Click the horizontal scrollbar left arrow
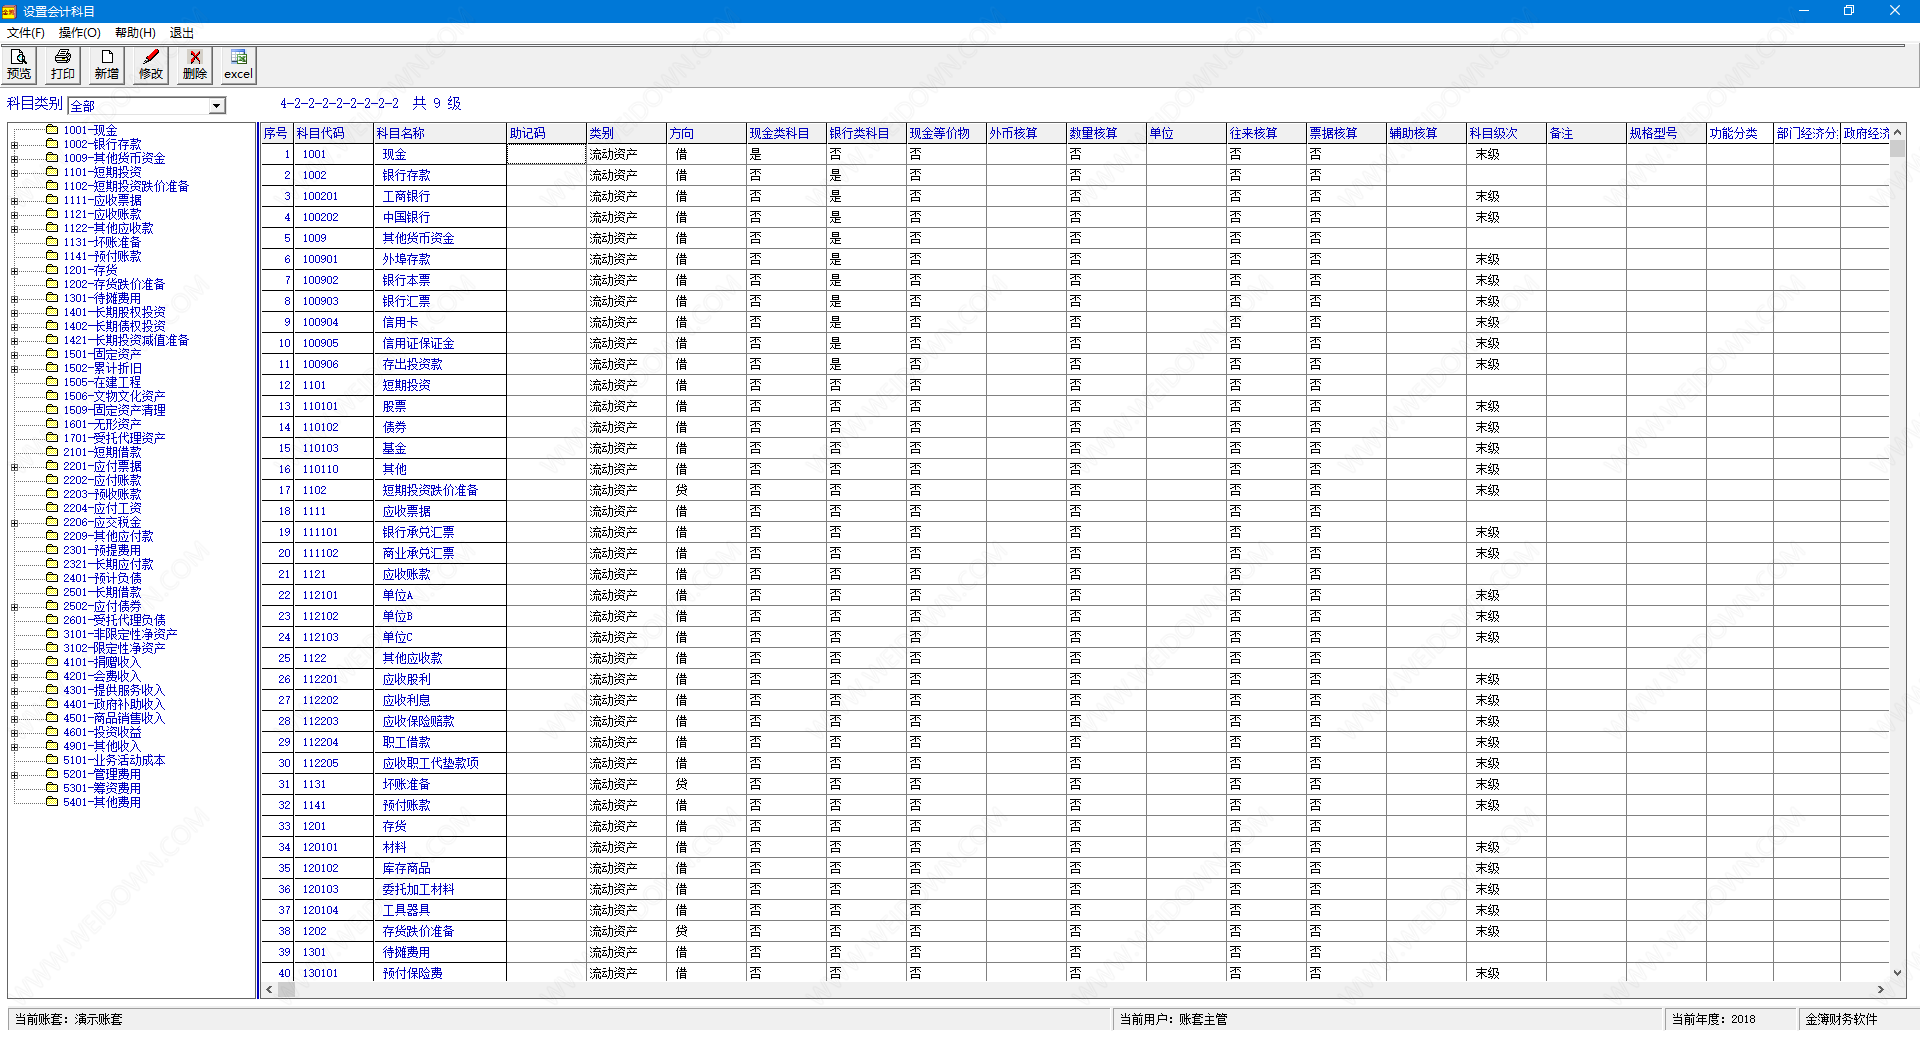Viewport: 1920px width, 1040px height. [269, 990]
